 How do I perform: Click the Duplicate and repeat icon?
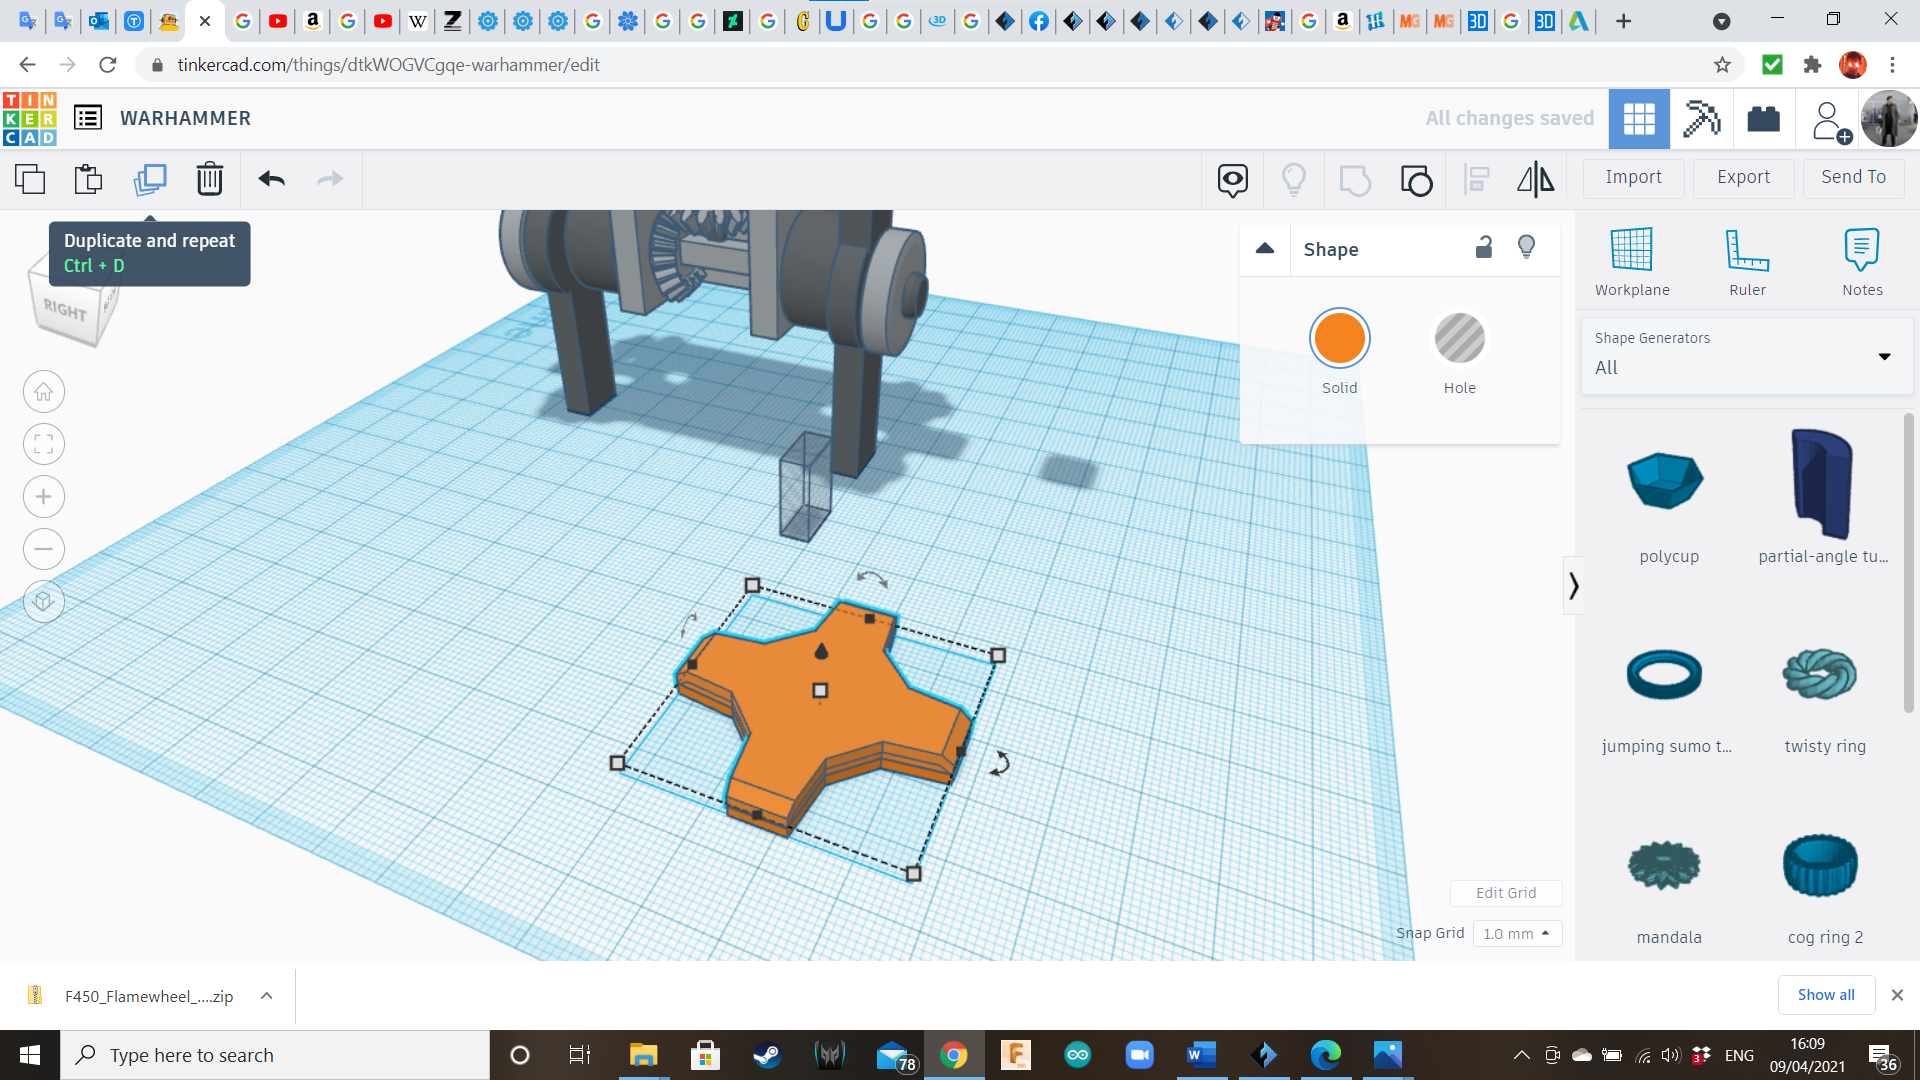(150, 179)
